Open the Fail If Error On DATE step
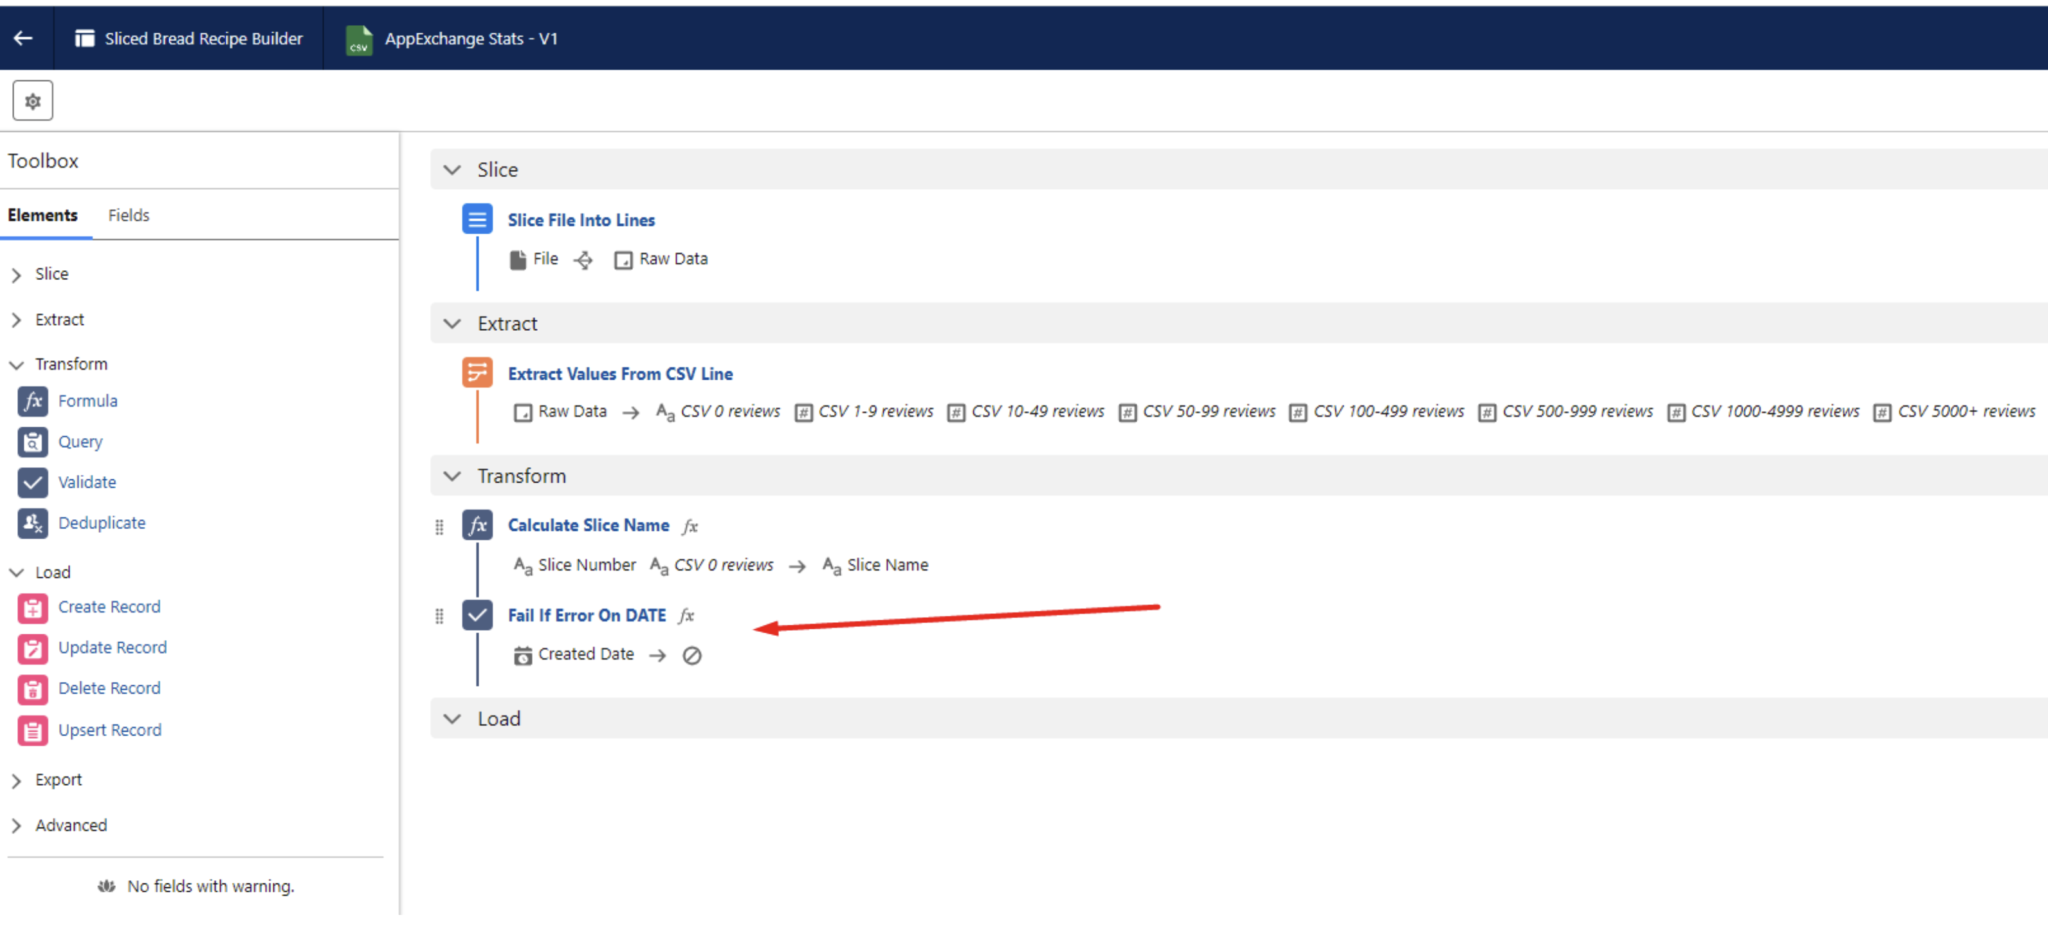The height and width of the screenshot is (942, 2048). pyautogui.click(x=587, y=615)
